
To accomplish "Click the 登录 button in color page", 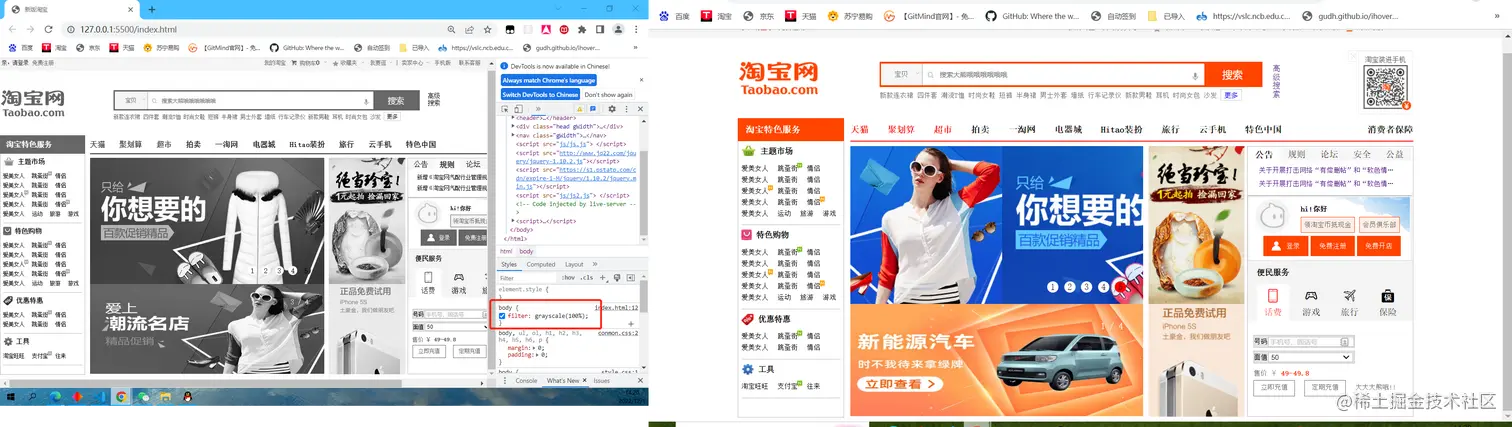I will [1285, 246].
